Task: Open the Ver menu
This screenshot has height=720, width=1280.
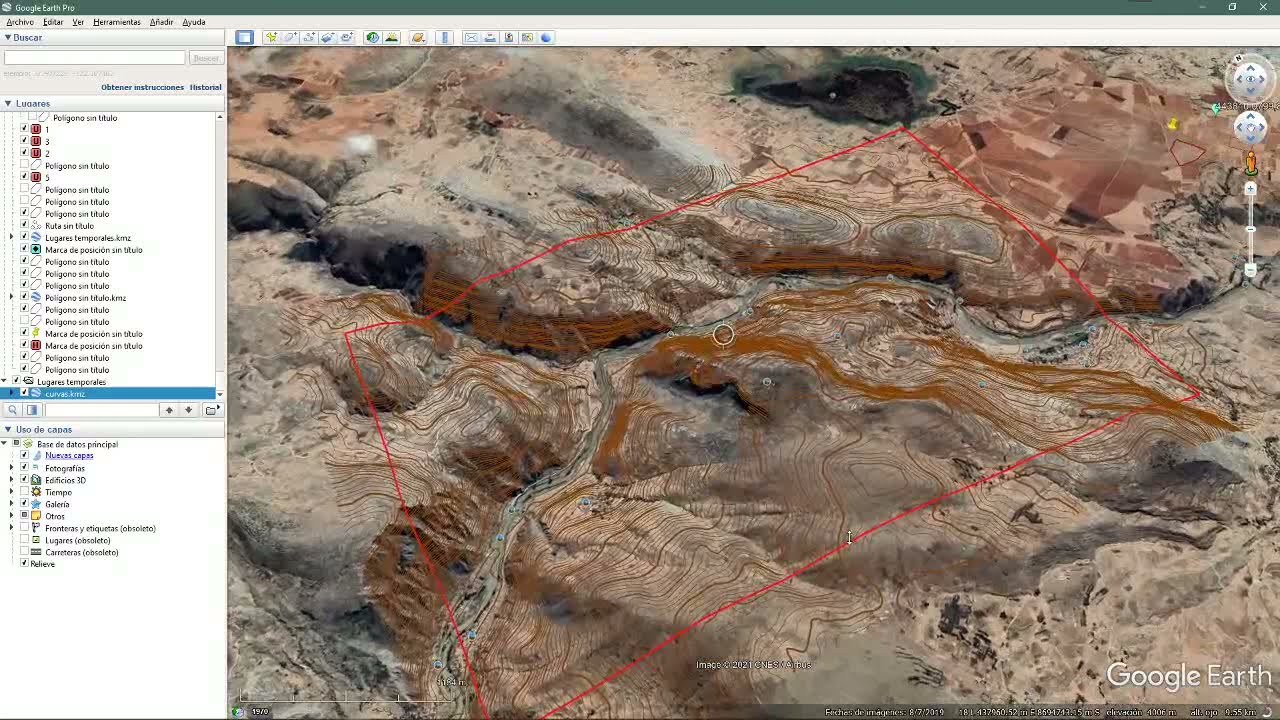Action: click(78, 22)
